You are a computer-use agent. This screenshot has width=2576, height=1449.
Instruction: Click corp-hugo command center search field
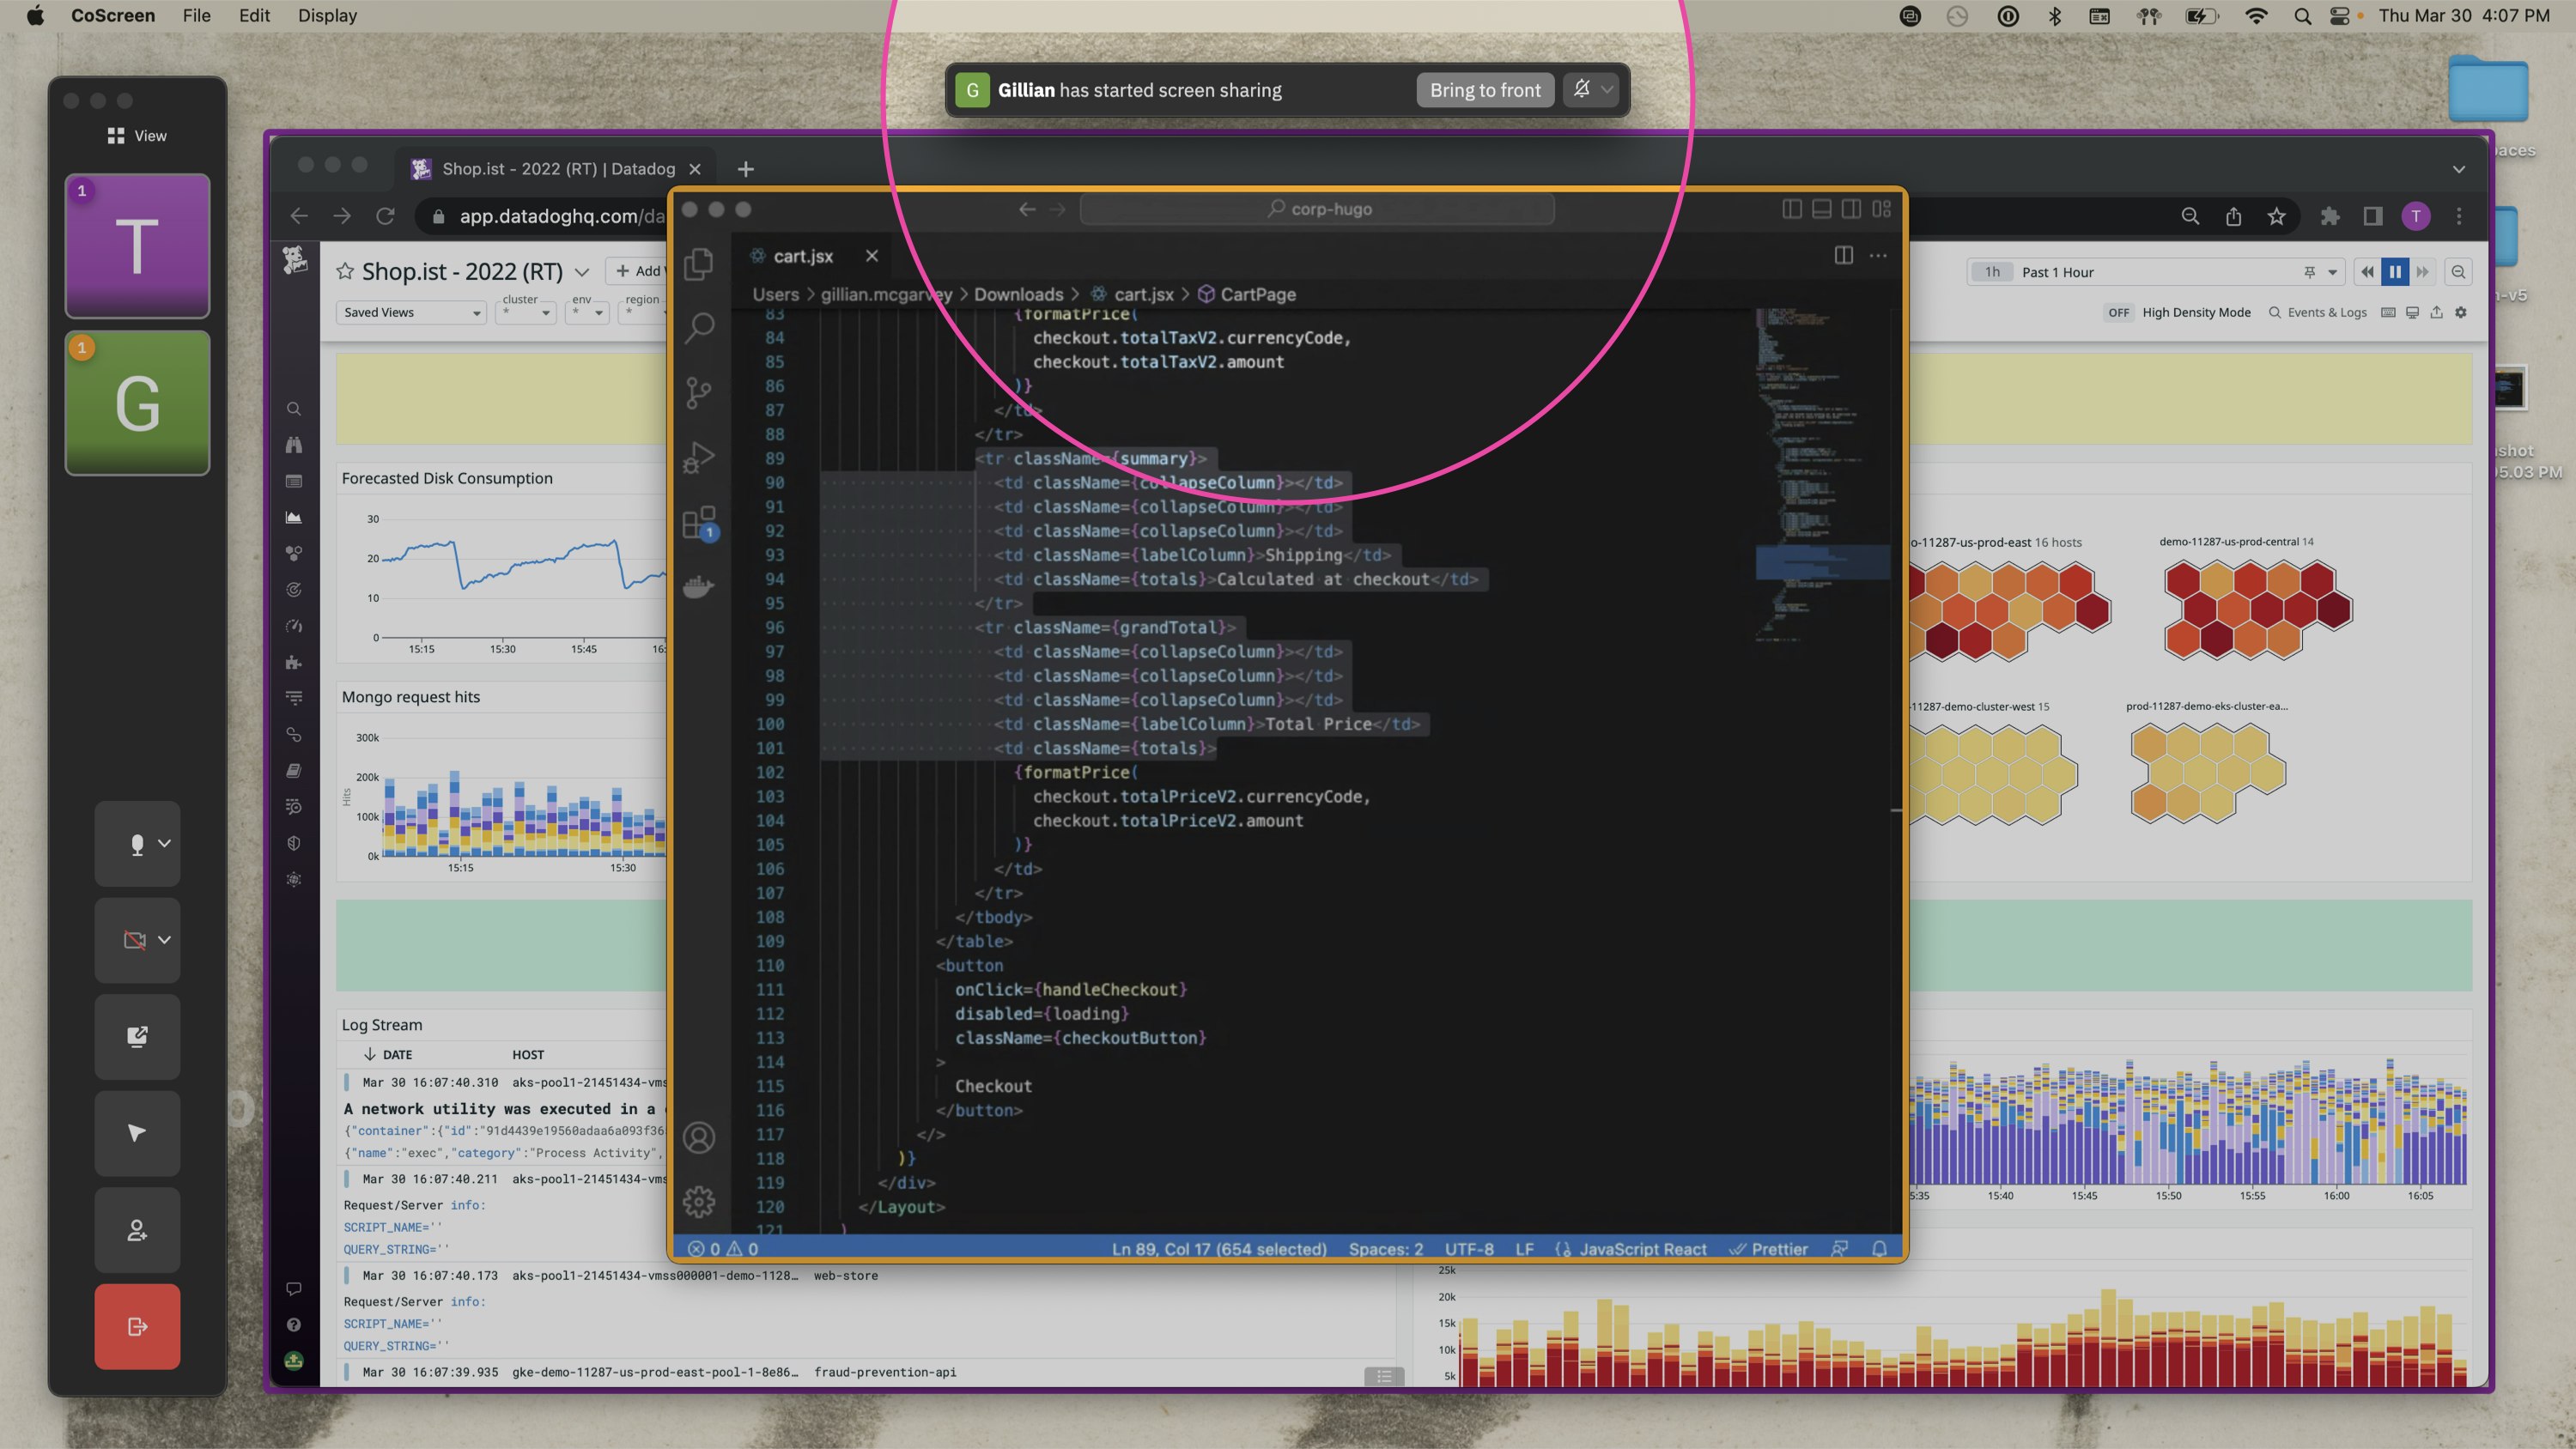tap(1317, 209)
